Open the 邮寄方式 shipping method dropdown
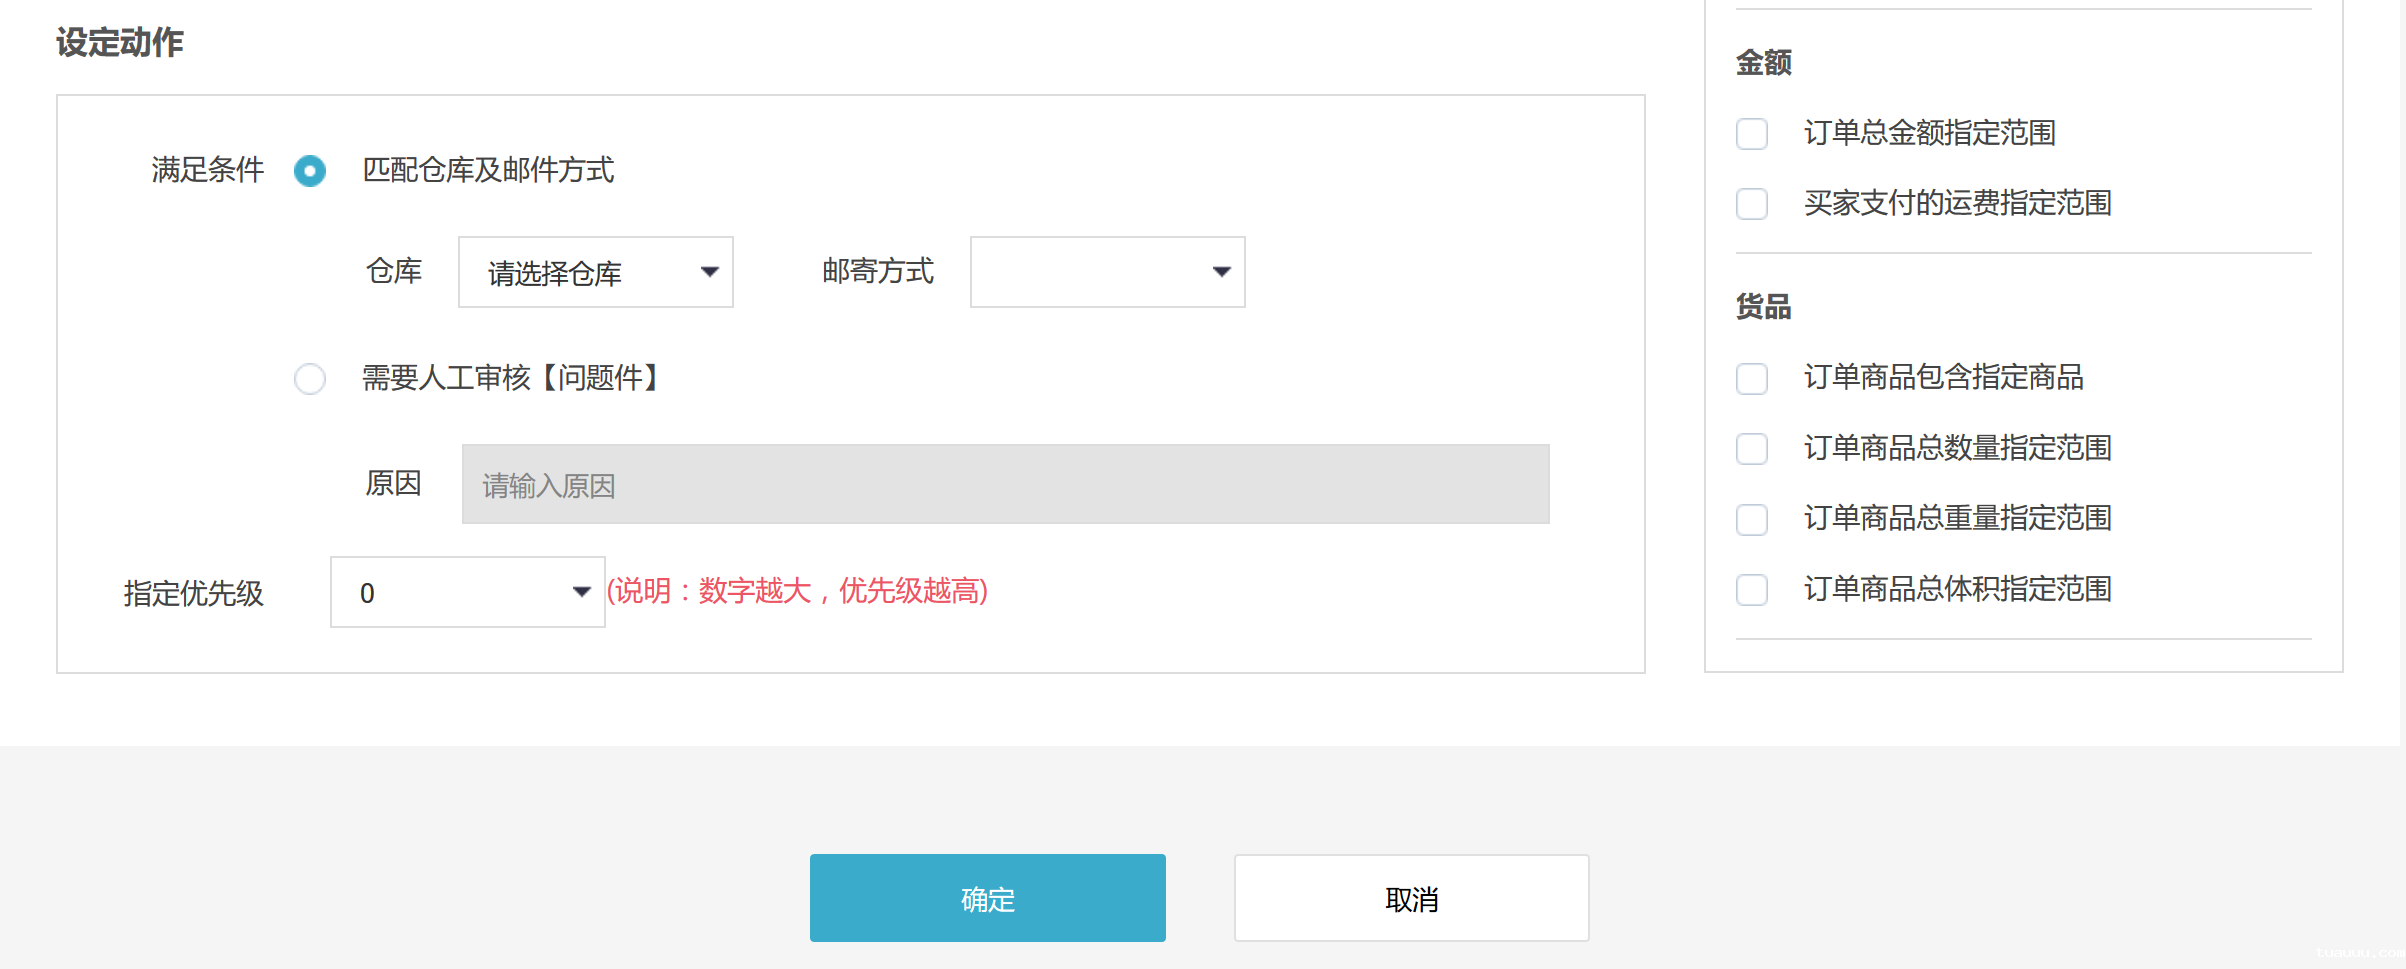 [x=1105, y=271]
